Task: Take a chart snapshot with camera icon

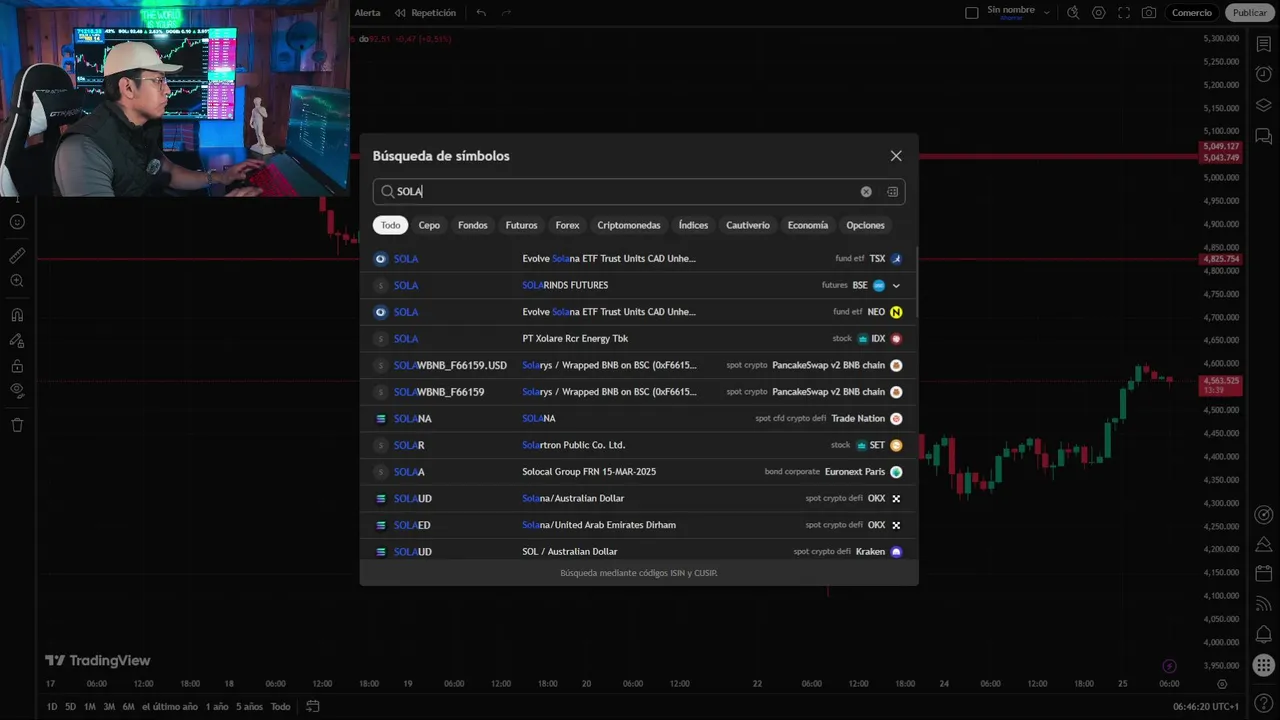Action: [1149, 13]
